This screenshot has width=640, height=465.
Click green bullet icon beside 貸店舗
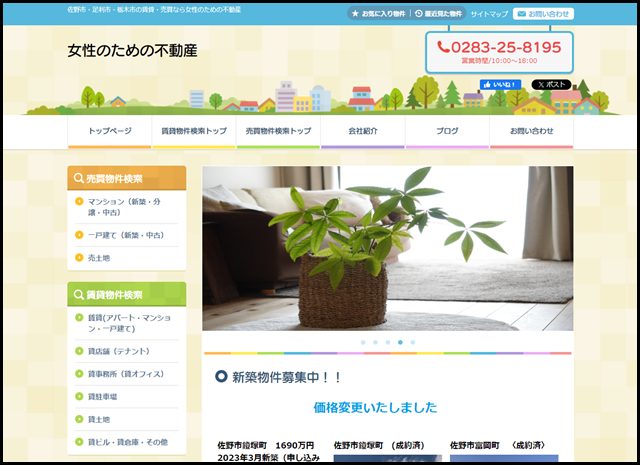tap(79, 351)
